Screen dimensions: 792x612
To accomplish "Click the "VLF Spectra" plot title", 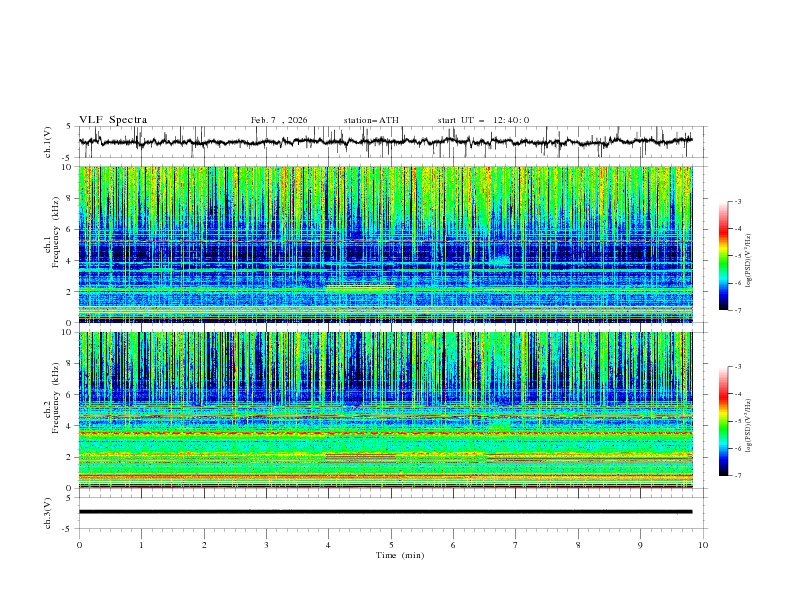I will 113,120.
